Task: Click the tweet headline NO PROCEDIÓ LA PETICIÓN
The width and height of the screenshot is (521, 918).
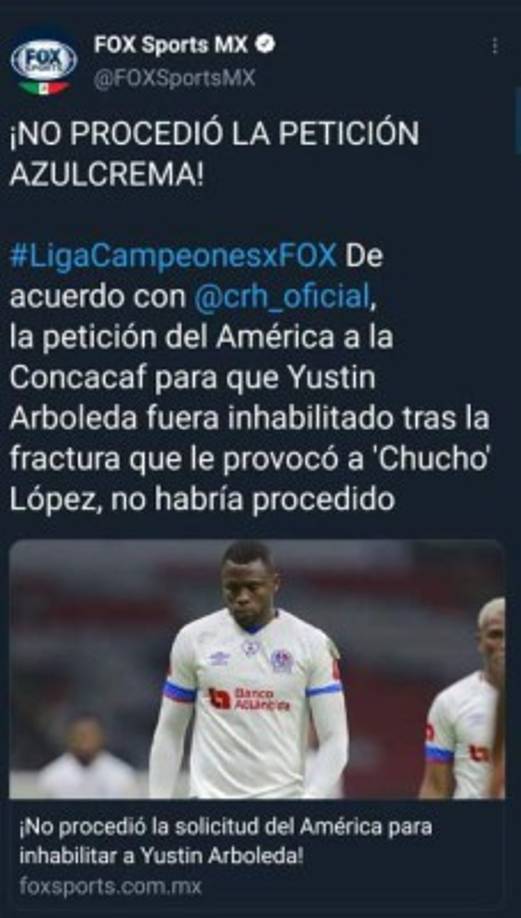Action: coord(214,133)
